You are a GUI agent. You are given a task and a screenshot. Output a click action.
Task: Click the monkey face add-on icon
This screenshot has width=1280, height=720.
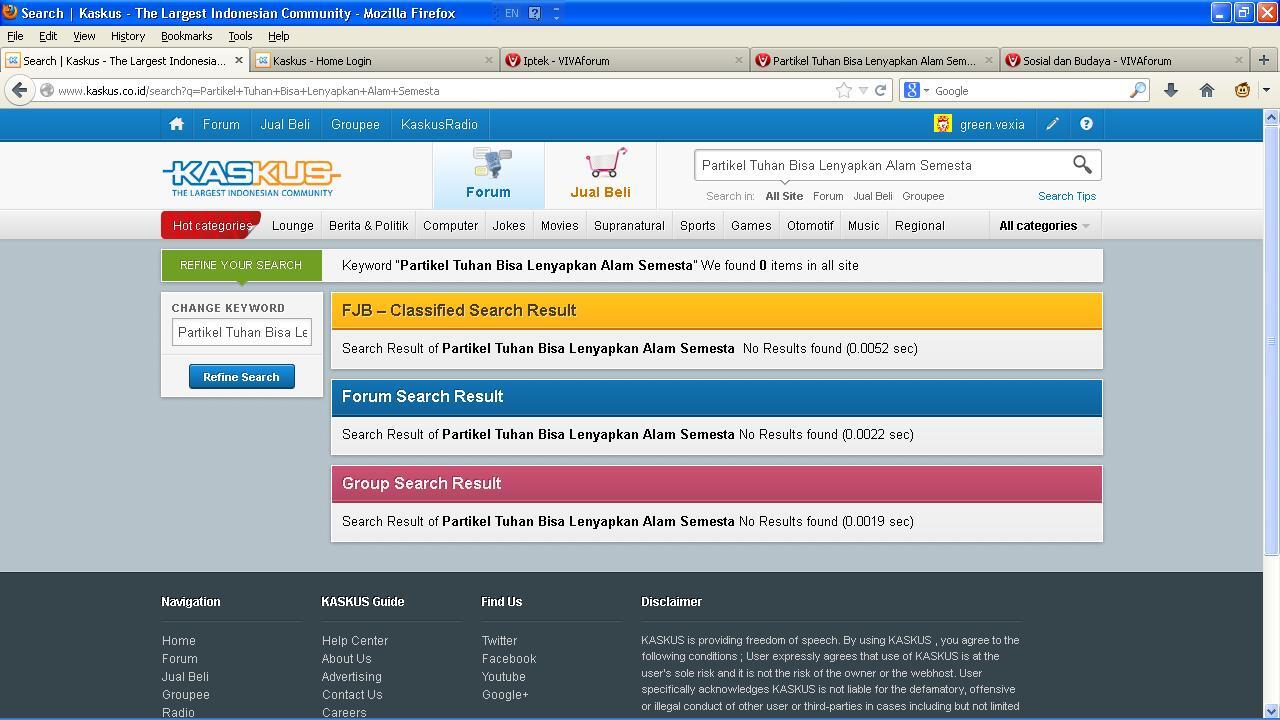[1242, 90]
